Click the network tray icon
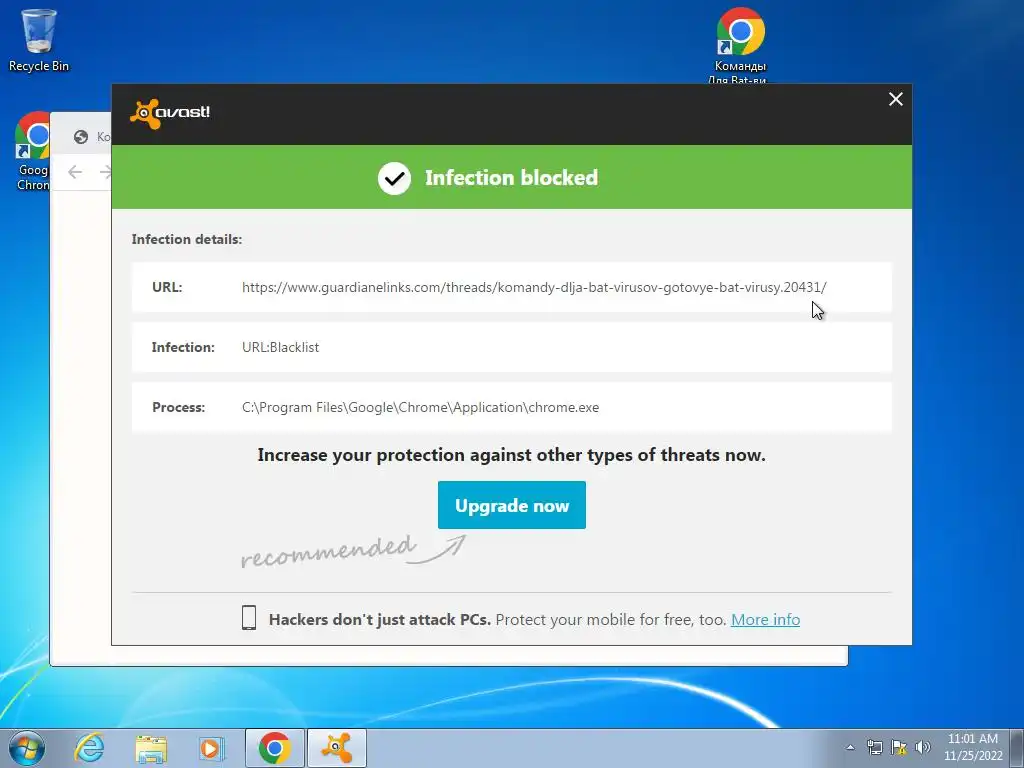The image size is (1024, 768). tap(874, 747)
